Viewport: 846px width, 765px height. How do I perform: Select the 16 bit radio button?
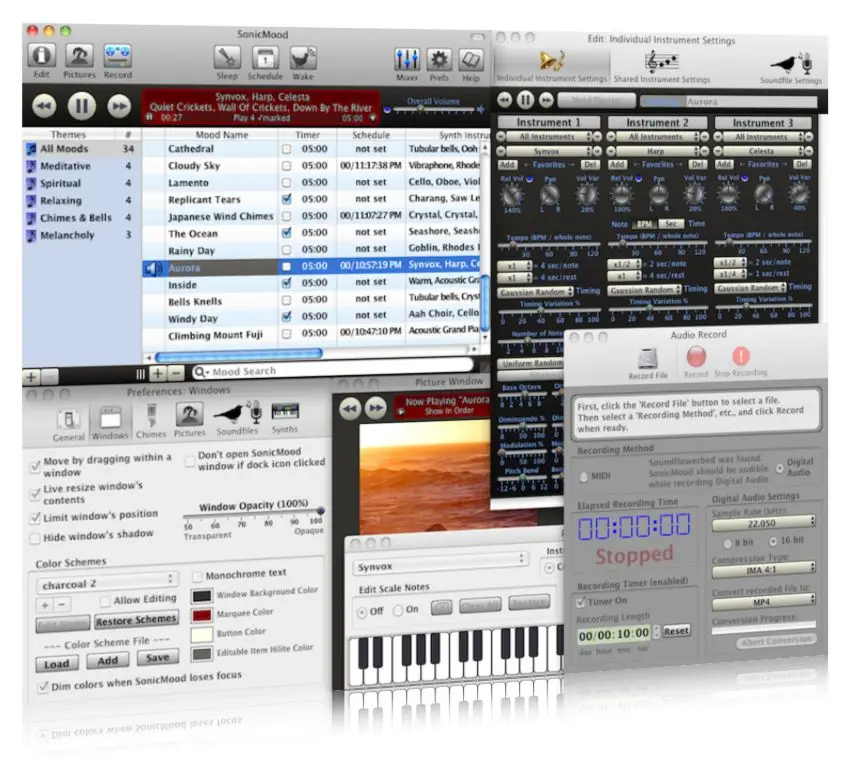774,541
